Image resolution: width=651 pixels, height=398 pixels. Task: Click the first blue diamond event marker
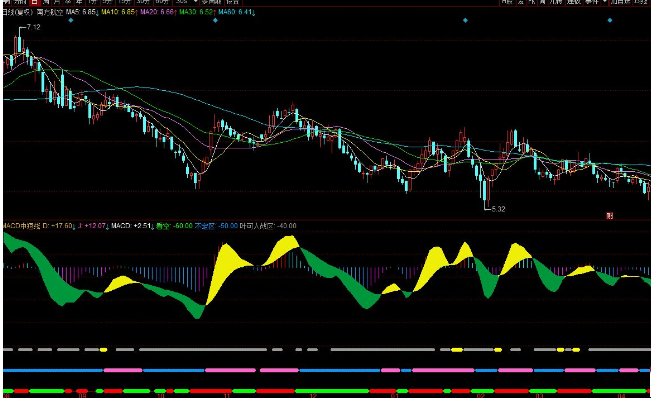point(71,20)
